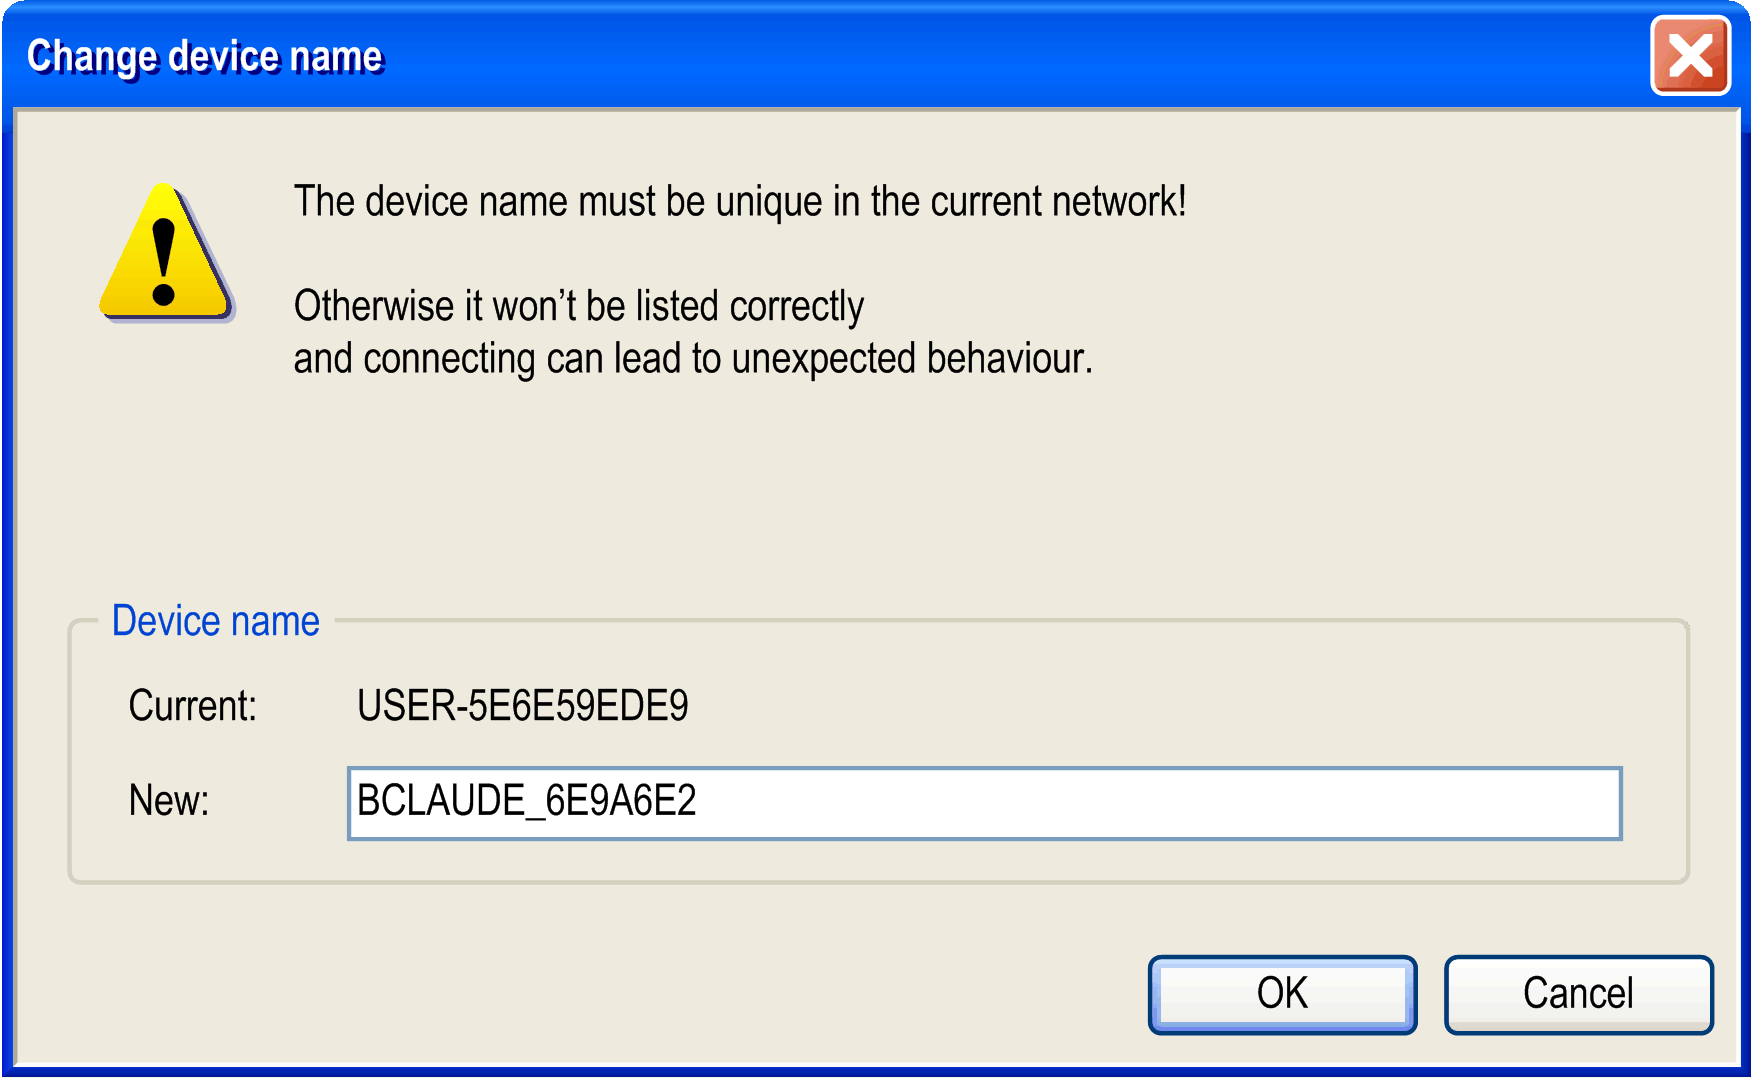Click the exclamation mark inside warning triangle
1753x1078 pixels.
click(x=164, y=262)
